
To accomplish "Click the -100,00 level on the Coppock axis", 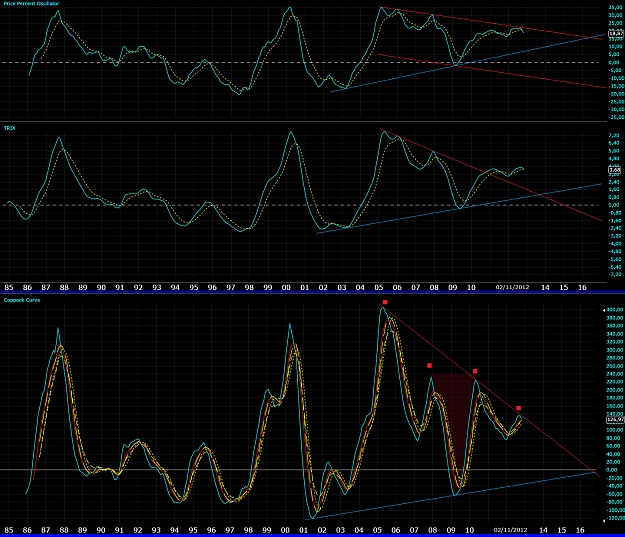I will 615,510.
